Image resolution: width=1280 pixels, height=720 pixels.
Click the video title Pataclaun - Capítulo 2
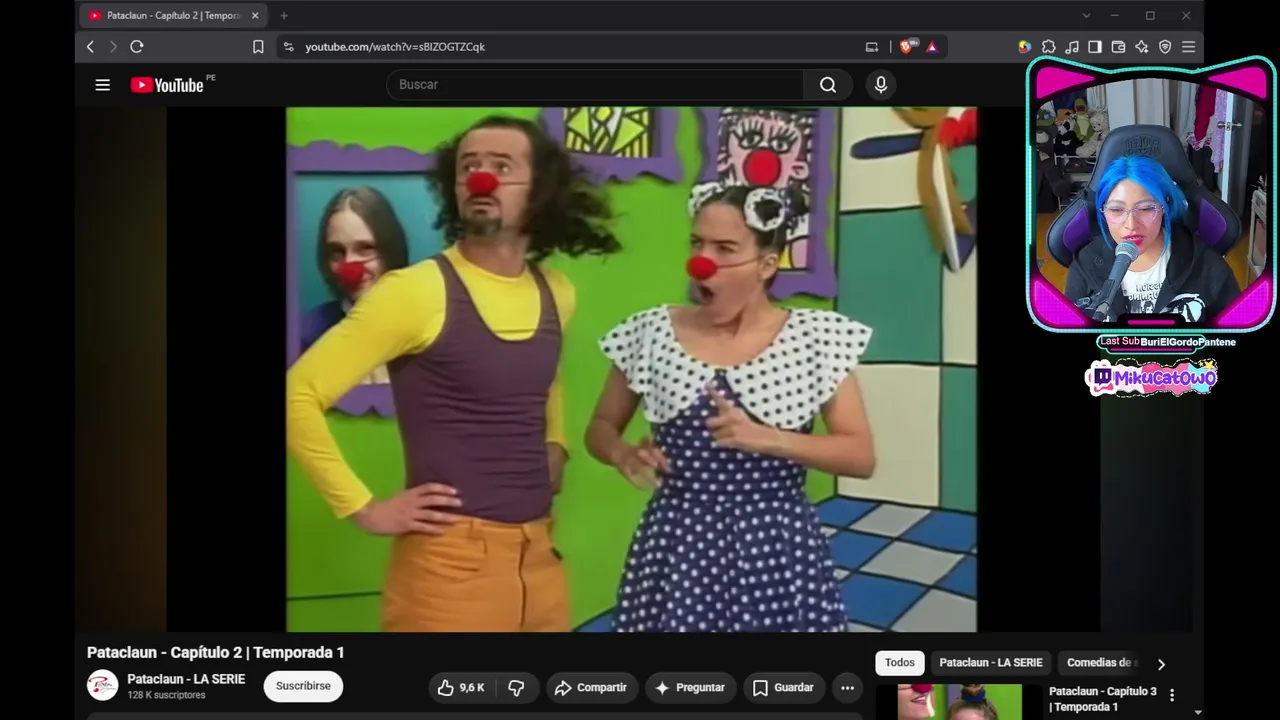coord(216,653)
